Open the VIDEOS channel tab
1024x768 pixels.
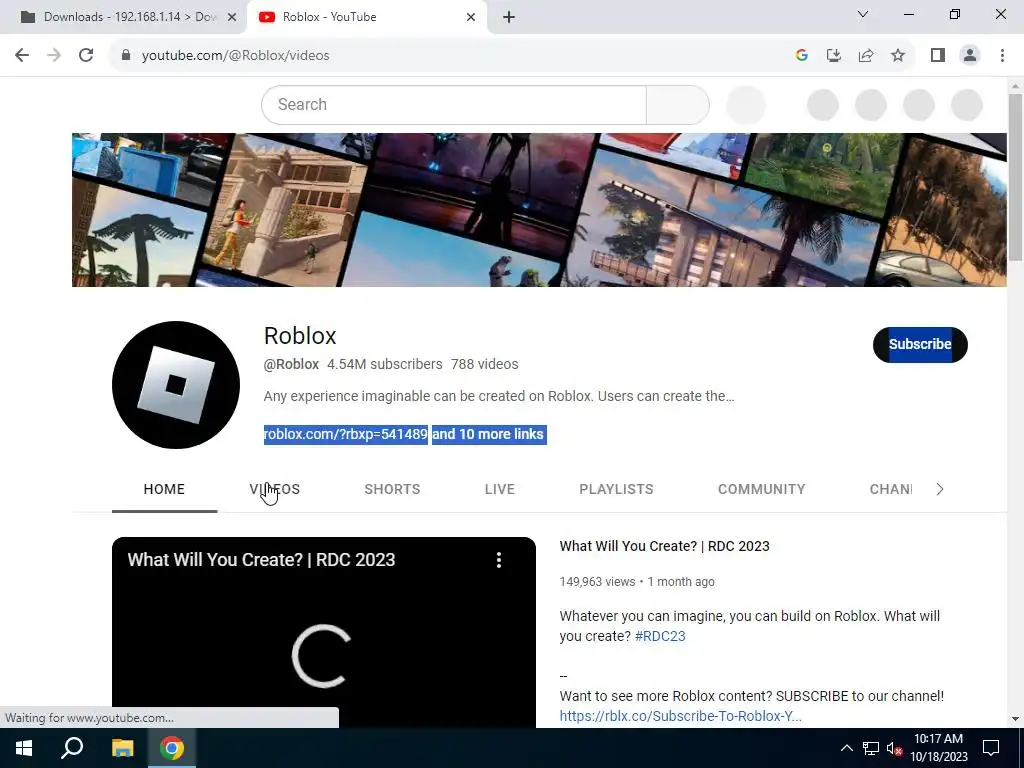(x=274, y=489)
